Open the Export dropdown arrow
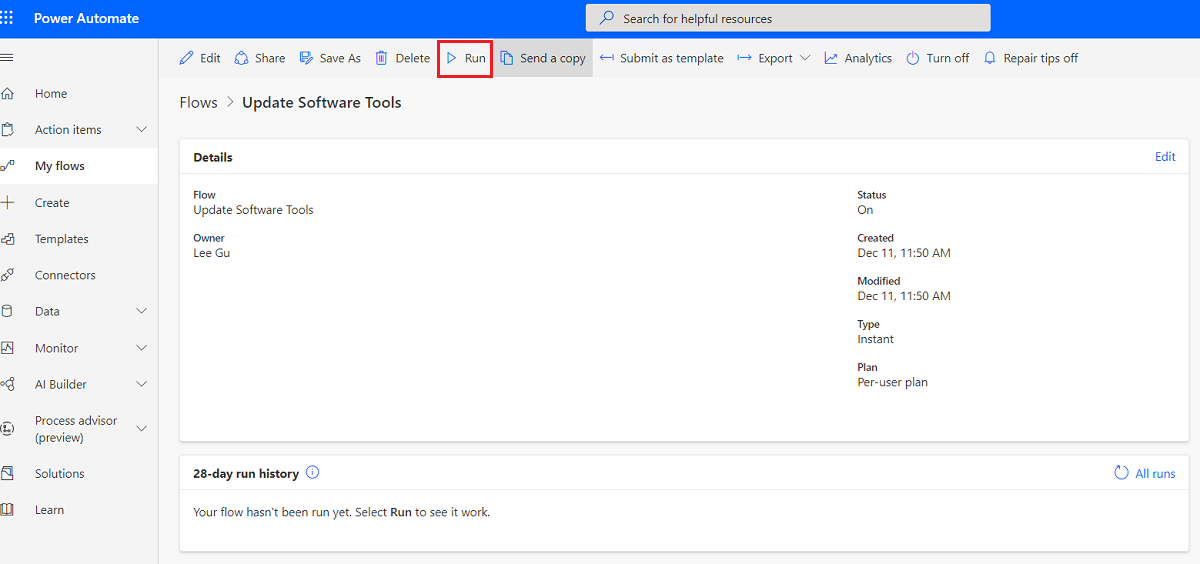 (x=805, y=58)
